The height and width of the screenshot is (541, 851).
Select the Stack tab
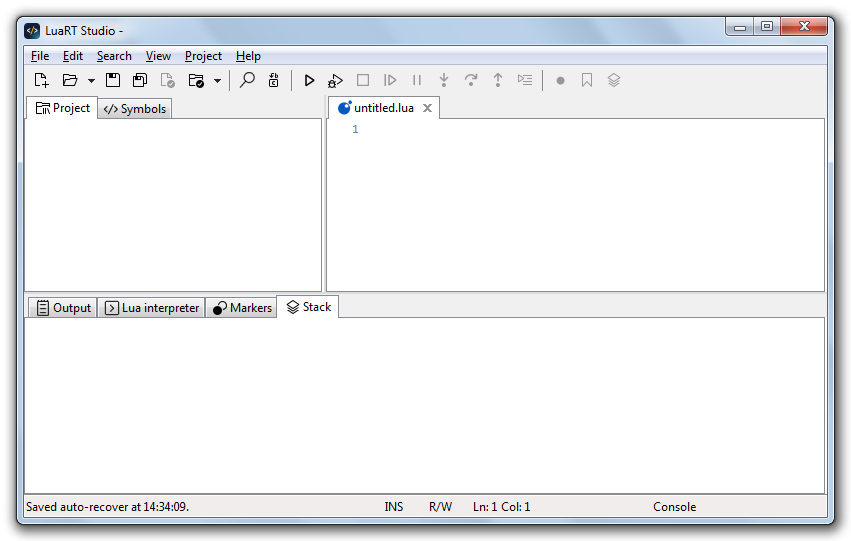[x=308, y=307]
